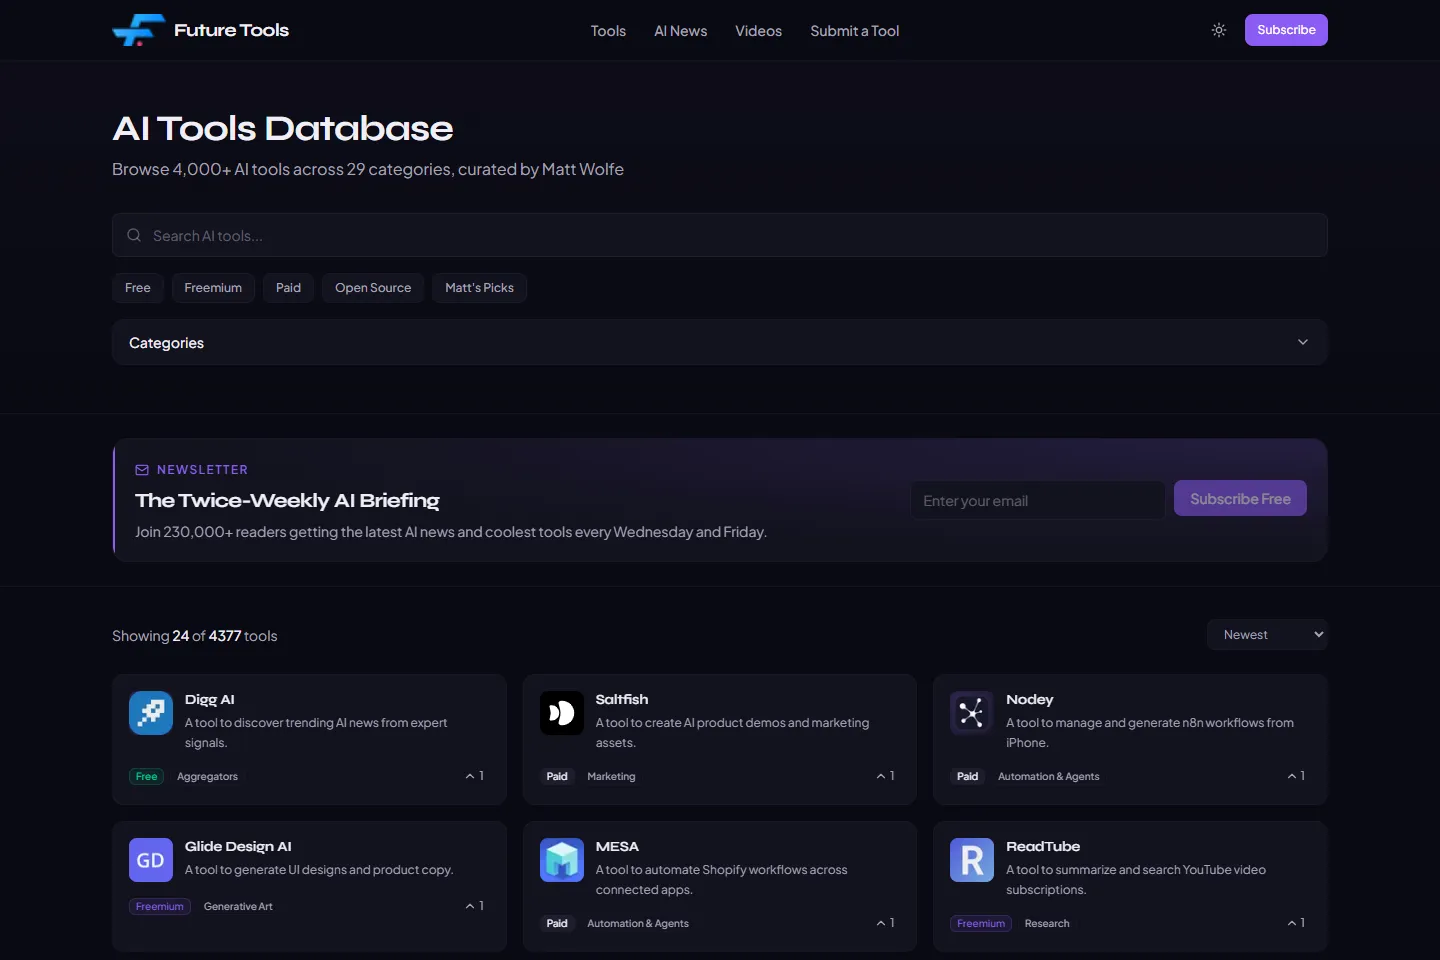Click Automation & Agents tag on Nodey

coord(1049,776)
